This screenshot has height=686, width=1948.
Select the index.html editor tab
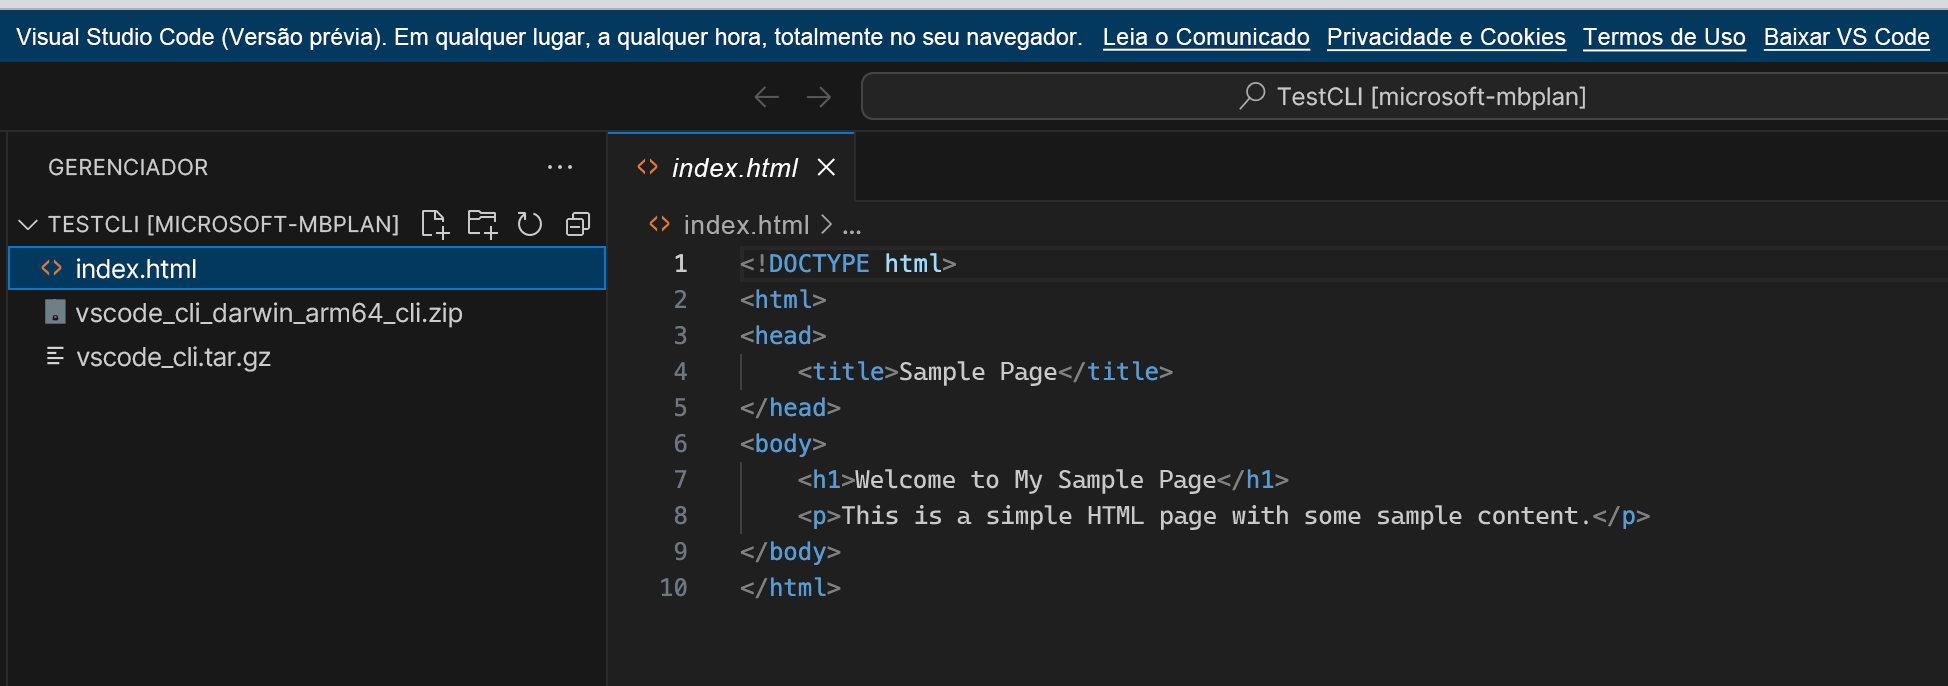734,168
